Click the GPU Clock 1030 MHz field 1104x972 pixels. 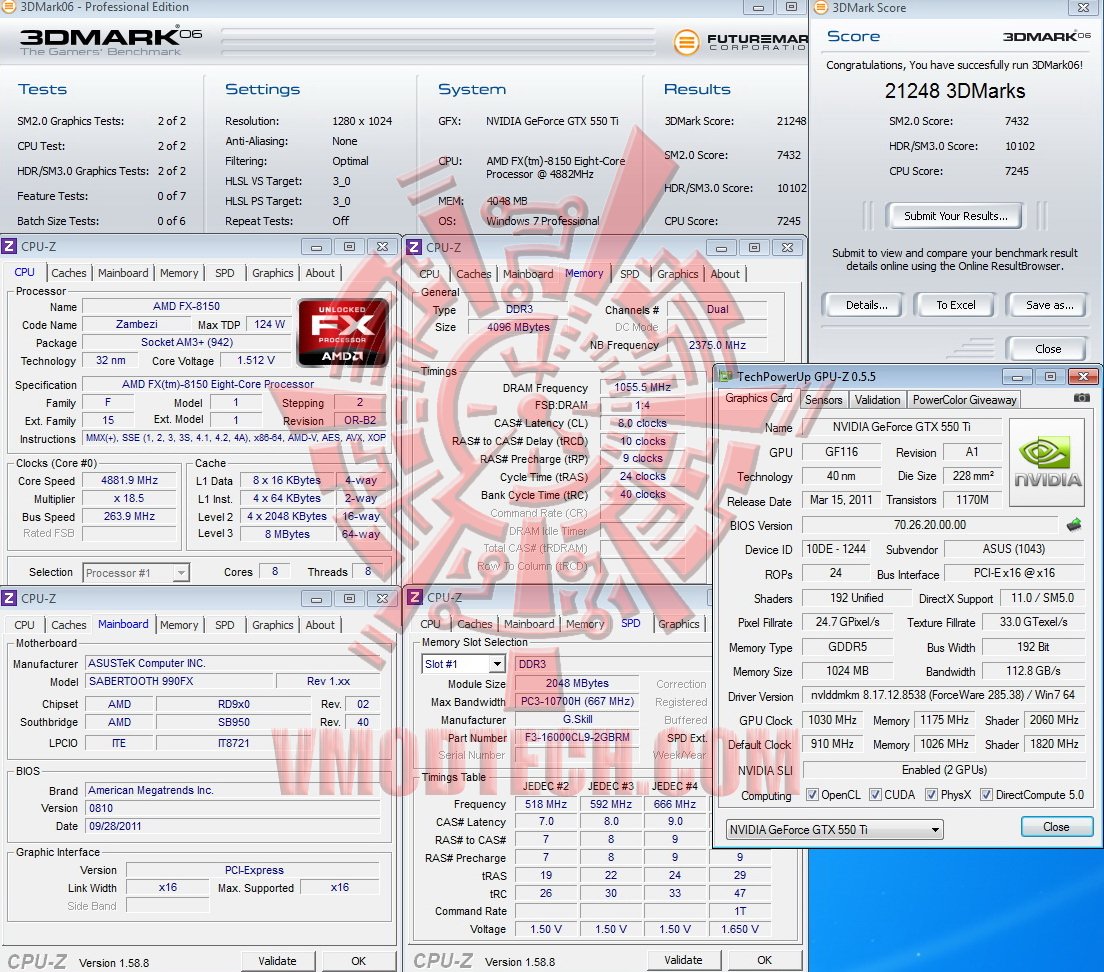(x=832, y=720)
